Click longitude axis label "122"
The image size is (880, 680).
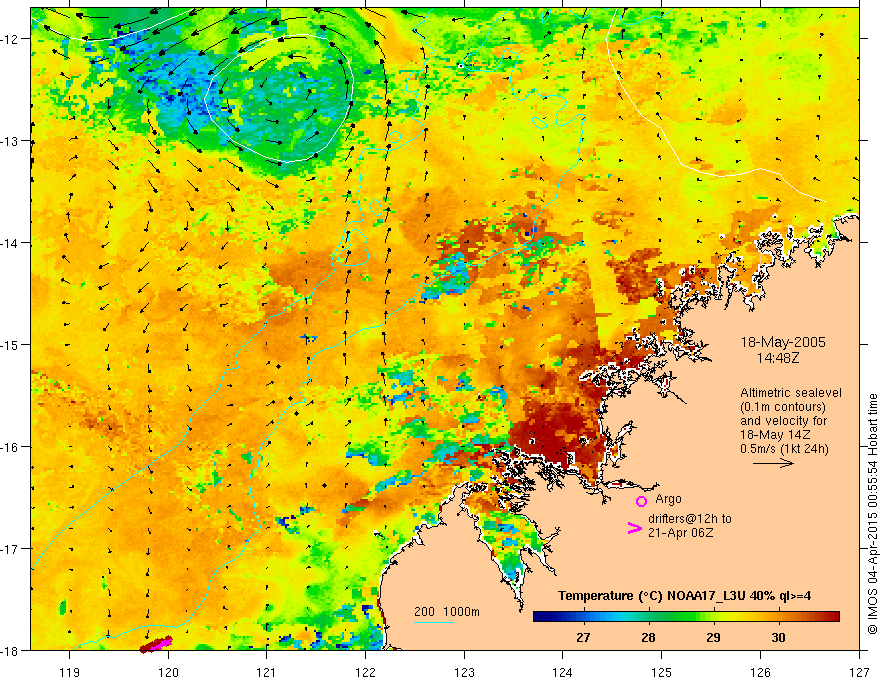[365, 672]
